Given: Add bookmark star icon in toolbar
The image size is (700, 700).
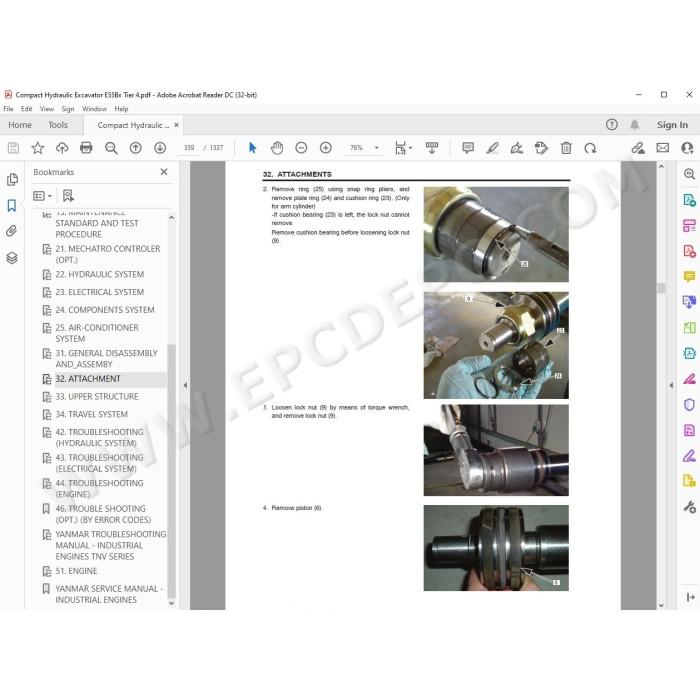Looking at the screenshot, I should click(x=38, y=148).
